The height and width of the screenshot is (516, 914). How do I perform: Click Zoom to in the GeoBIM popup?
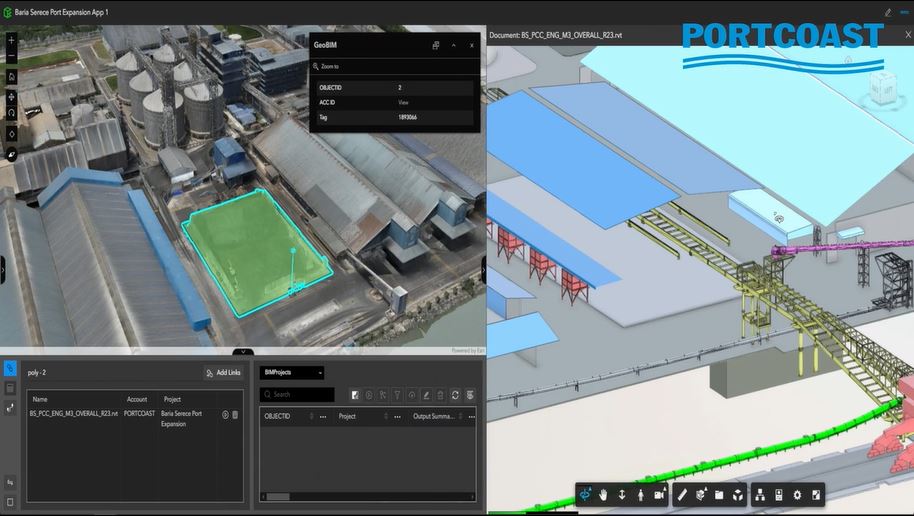(x=326, y=66)
